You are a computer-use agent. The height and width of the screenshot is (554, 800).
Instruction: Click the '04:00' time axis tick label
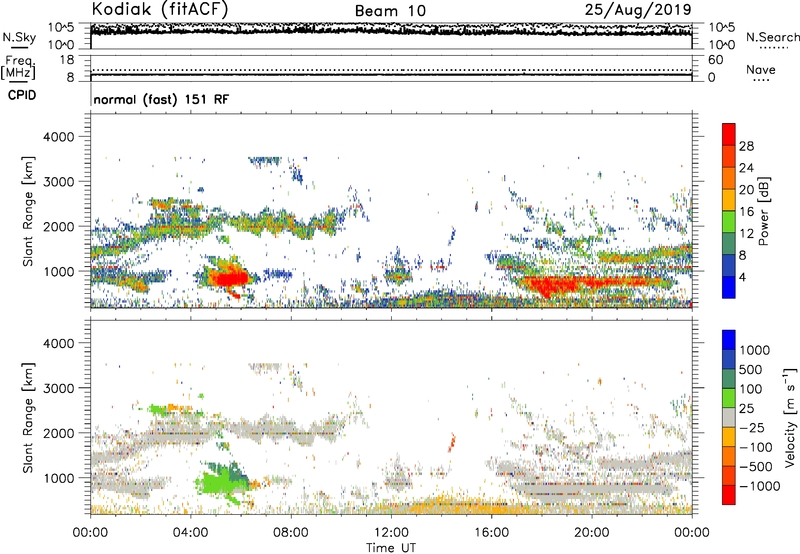click(x=190, y=533)
